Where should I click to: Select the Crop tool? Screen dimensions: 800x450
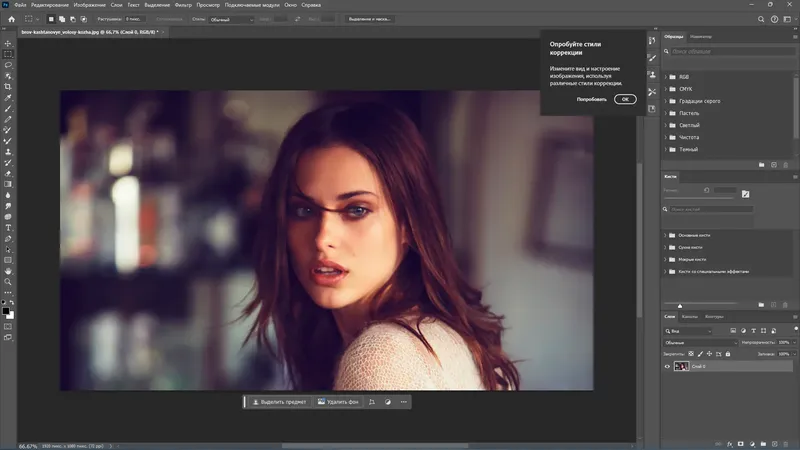8,87
